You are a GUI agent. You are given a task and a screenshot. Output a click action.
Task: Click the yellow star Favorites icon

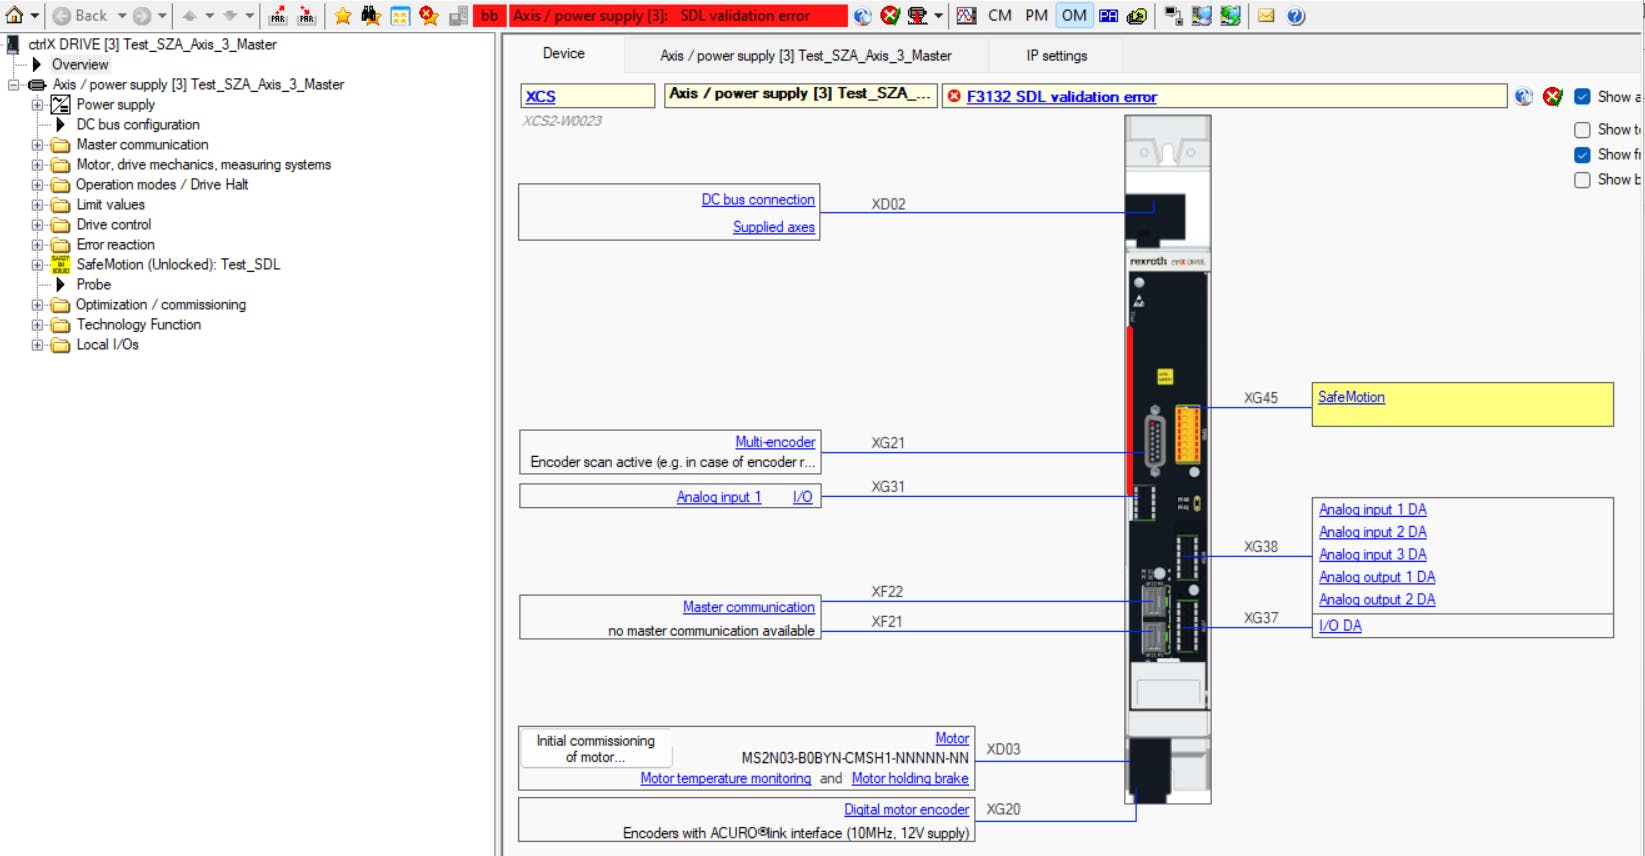click(343, 16)
